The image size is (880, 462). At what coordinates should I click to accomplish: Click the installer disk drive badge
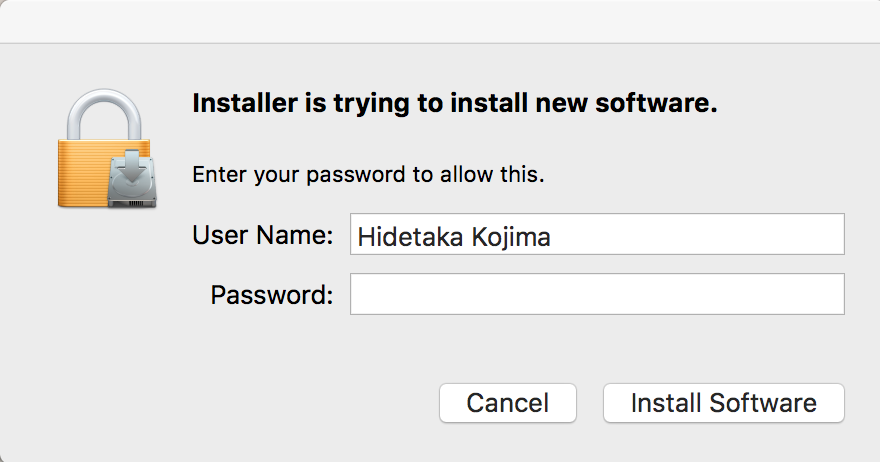[132, 179]
